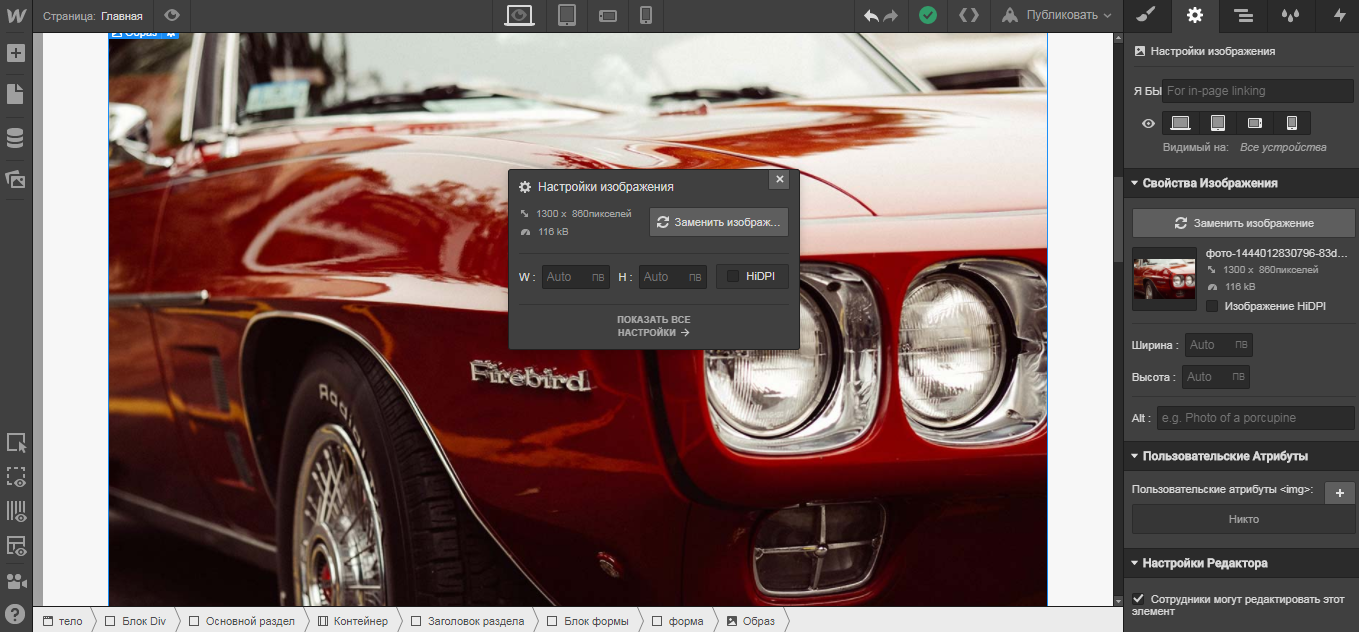Switch to desktop breakpoint view
The image size is (1359, 632).
click(518, 15)
